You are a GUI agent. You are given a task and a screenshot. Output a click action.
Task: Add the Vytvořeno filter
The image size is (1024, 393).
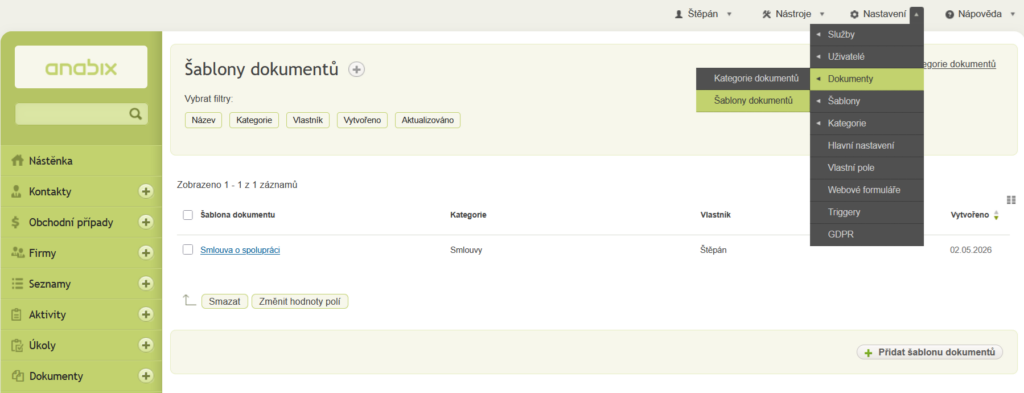[x=362, y=120]
